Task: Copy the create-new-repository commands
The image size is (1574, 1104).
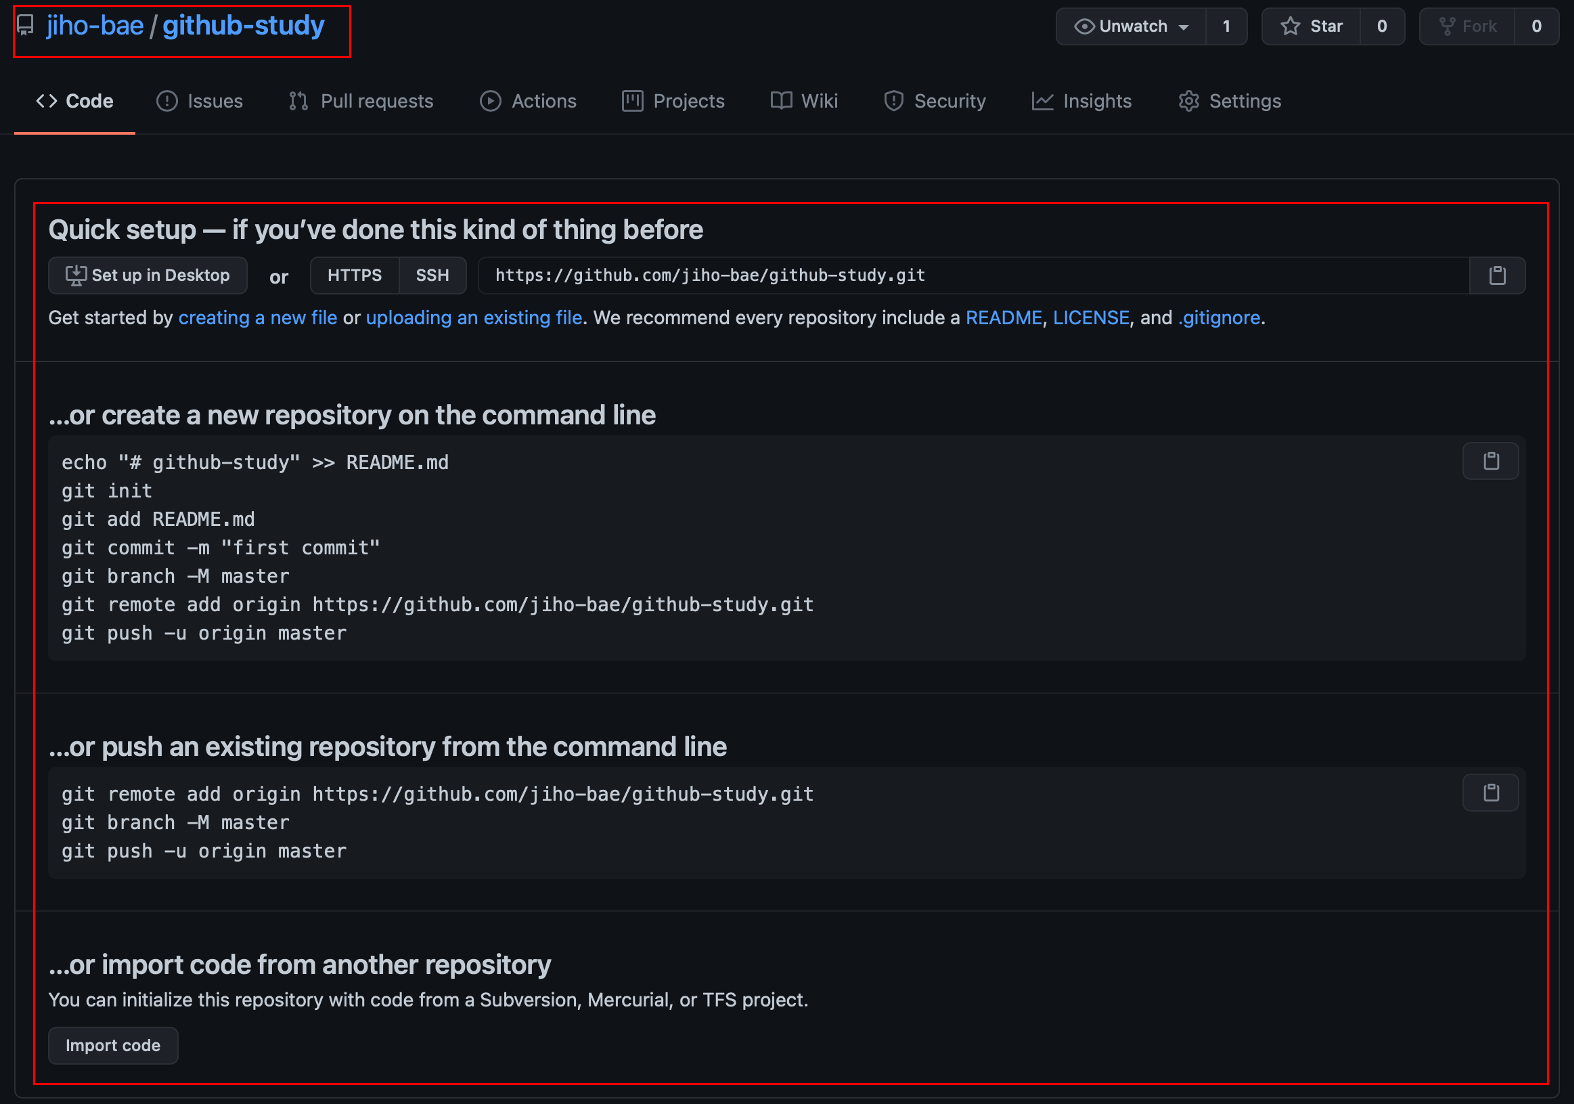Action: pyautogui.click(x=1491, y=461)
